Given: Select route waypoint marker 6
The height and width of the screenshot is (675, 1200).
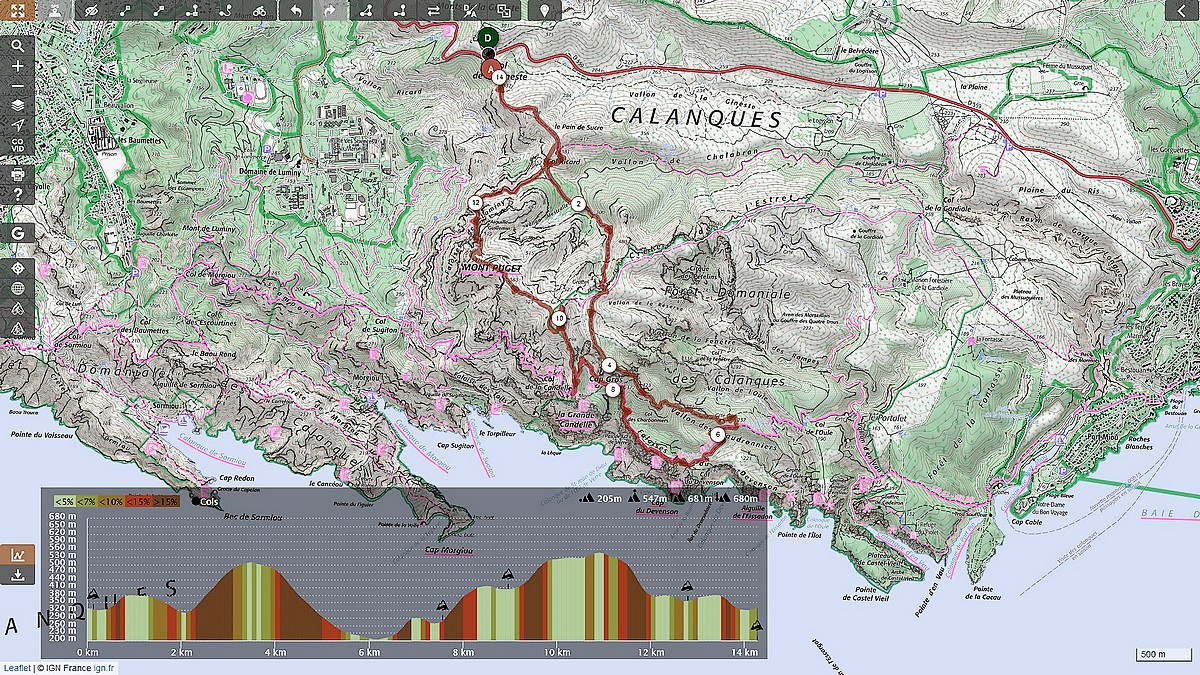Looking at the screenshot, I should pyautogui.click(x=718, y=435).
